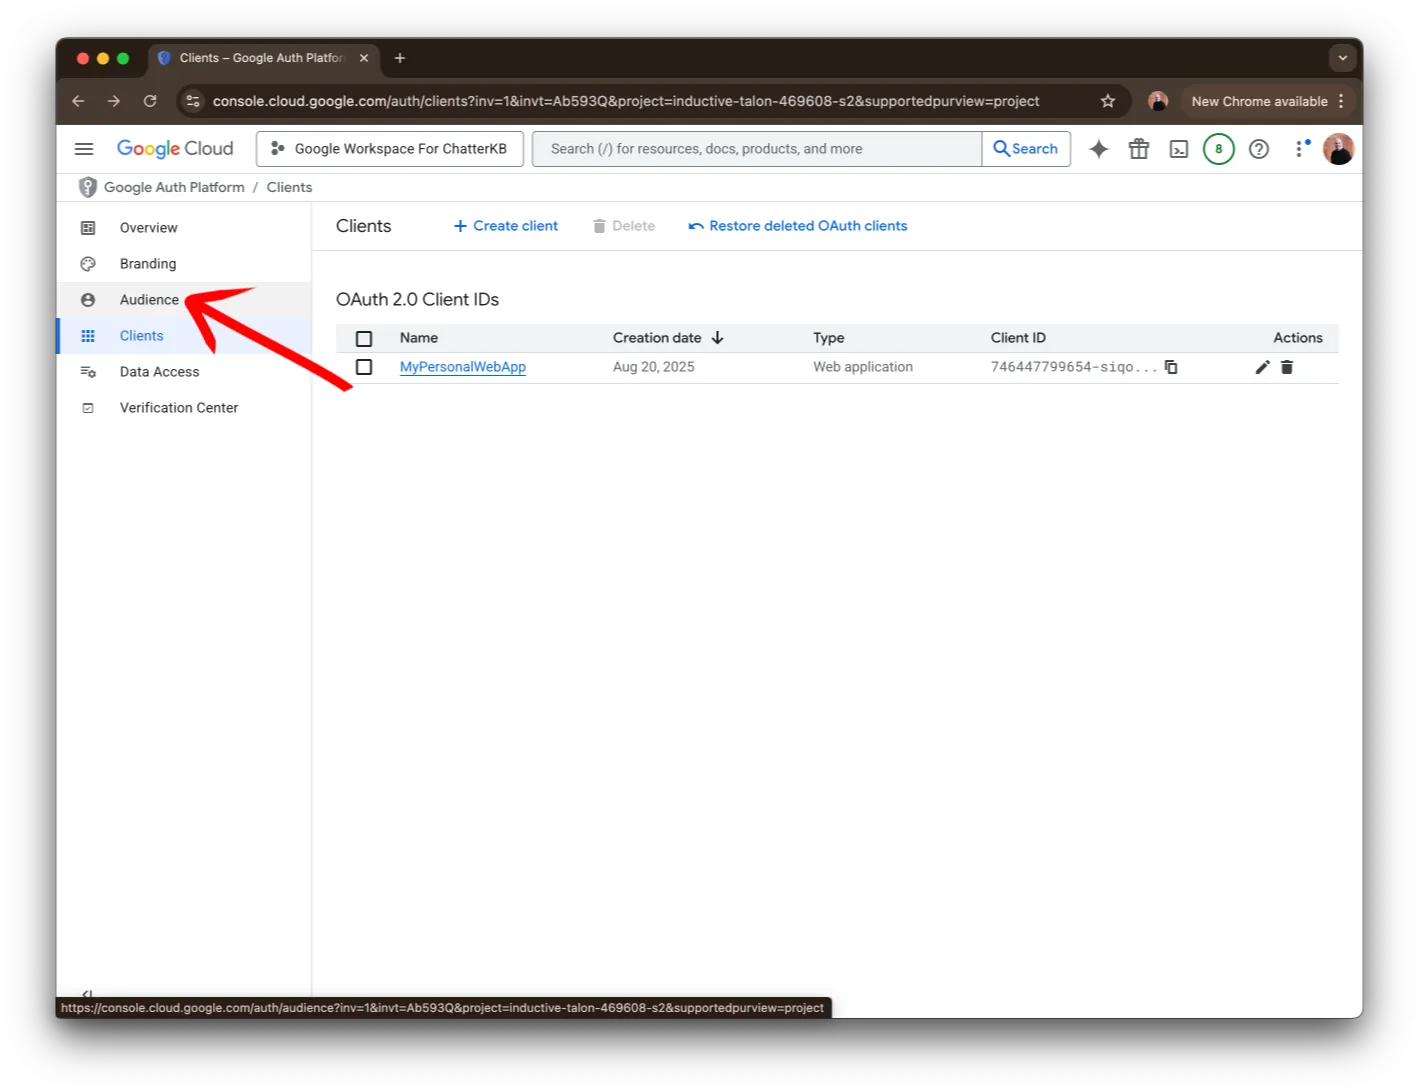
Task: Open the main navigation hamburger menu
Action: [84, 149]
